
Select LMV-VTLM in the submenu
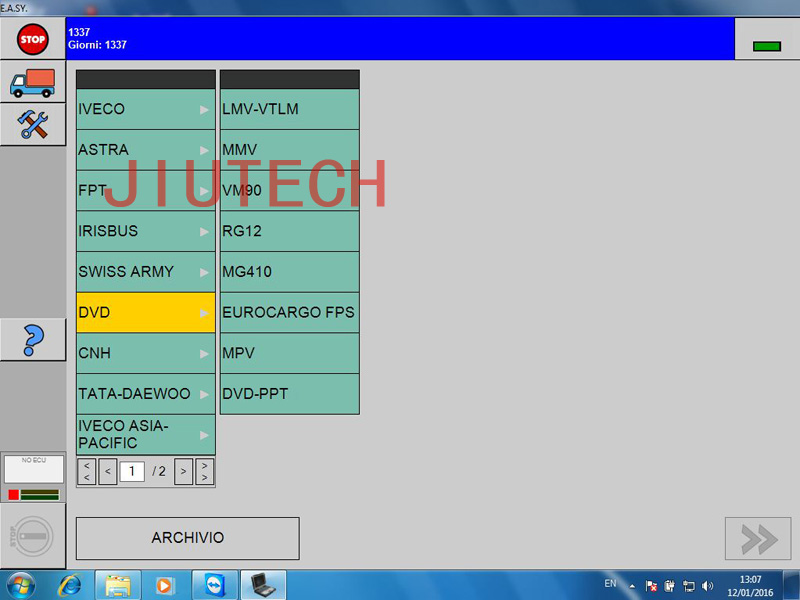290,109
